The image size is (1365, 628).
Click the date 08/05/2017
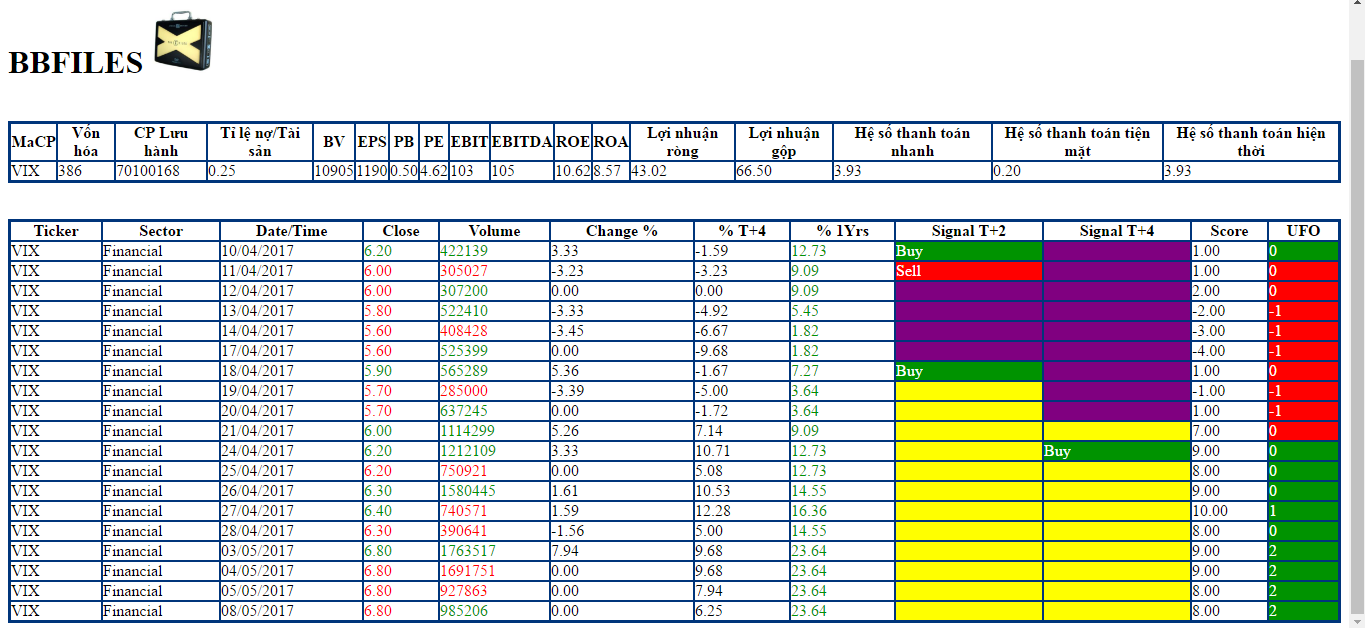257,611
